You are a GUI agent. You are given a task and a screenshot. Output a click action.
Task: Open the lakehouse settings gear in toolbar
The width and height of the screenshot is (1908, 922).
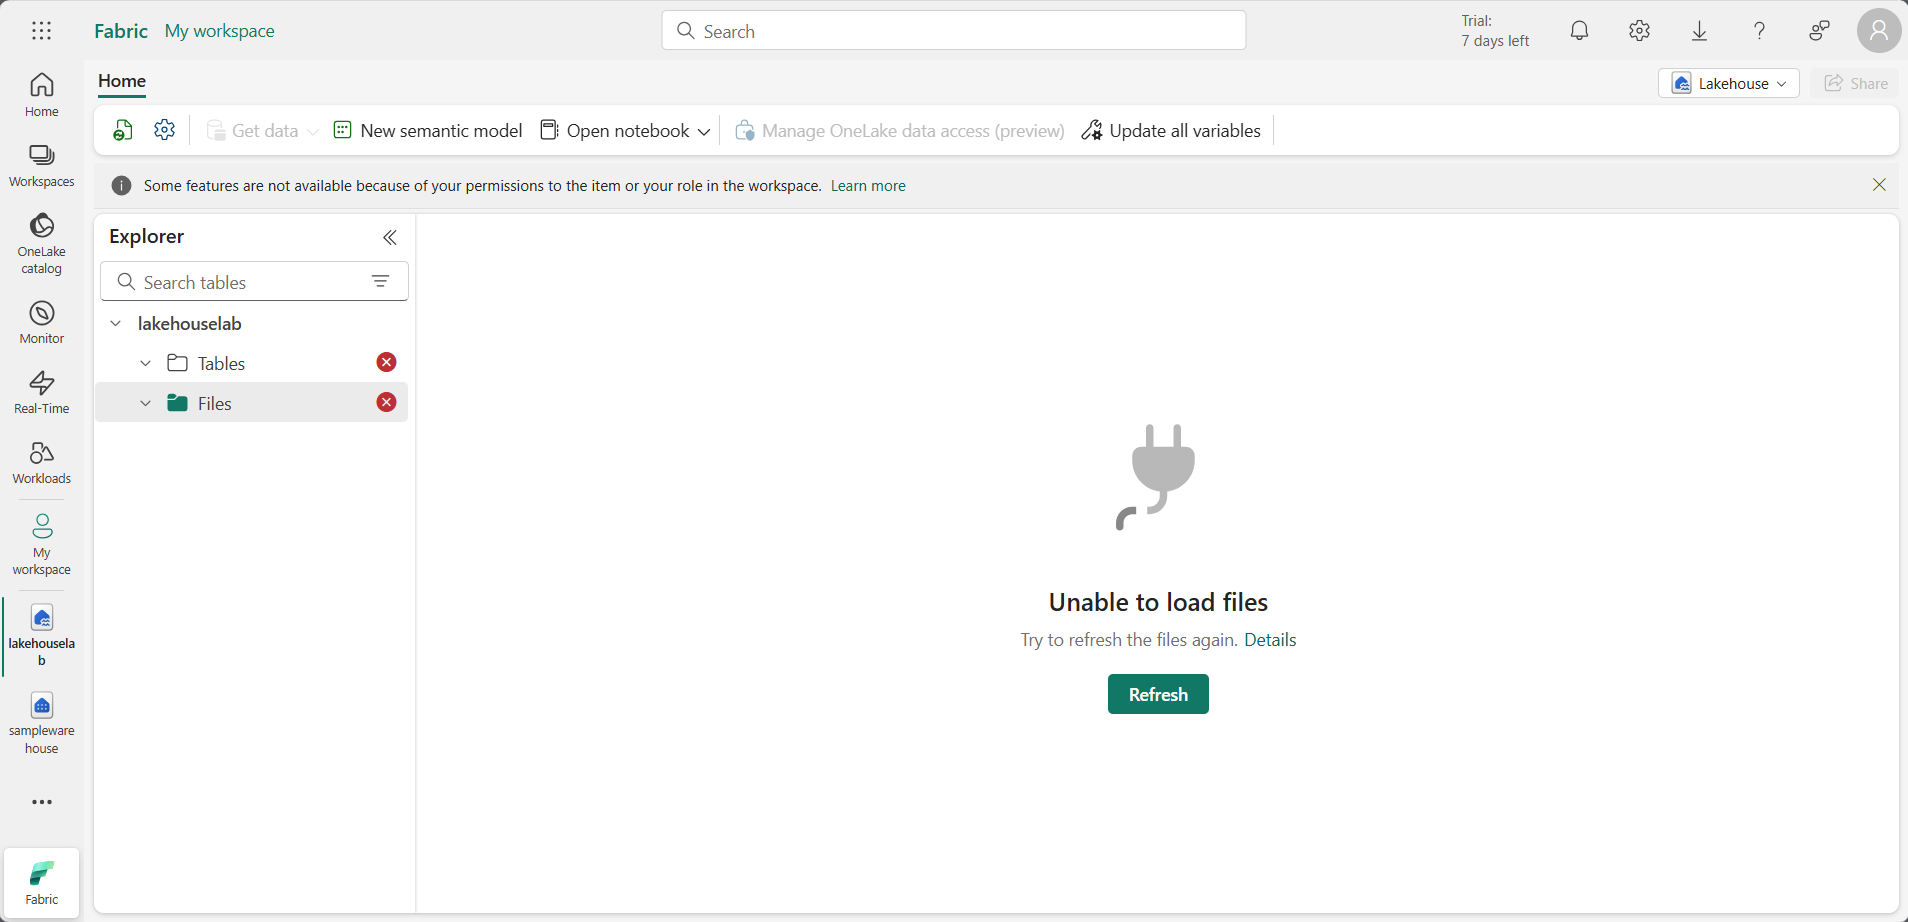pyautogui.click(x=165, y=130)
